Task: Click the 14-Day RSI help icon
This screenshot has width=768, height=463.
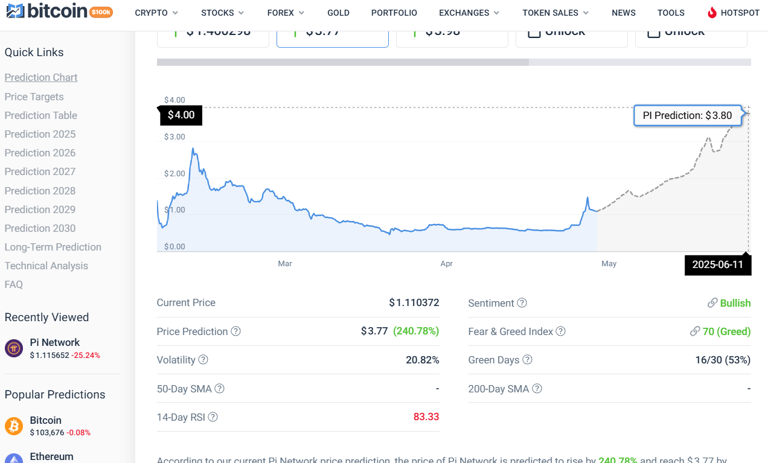Action: click(212, 417)
